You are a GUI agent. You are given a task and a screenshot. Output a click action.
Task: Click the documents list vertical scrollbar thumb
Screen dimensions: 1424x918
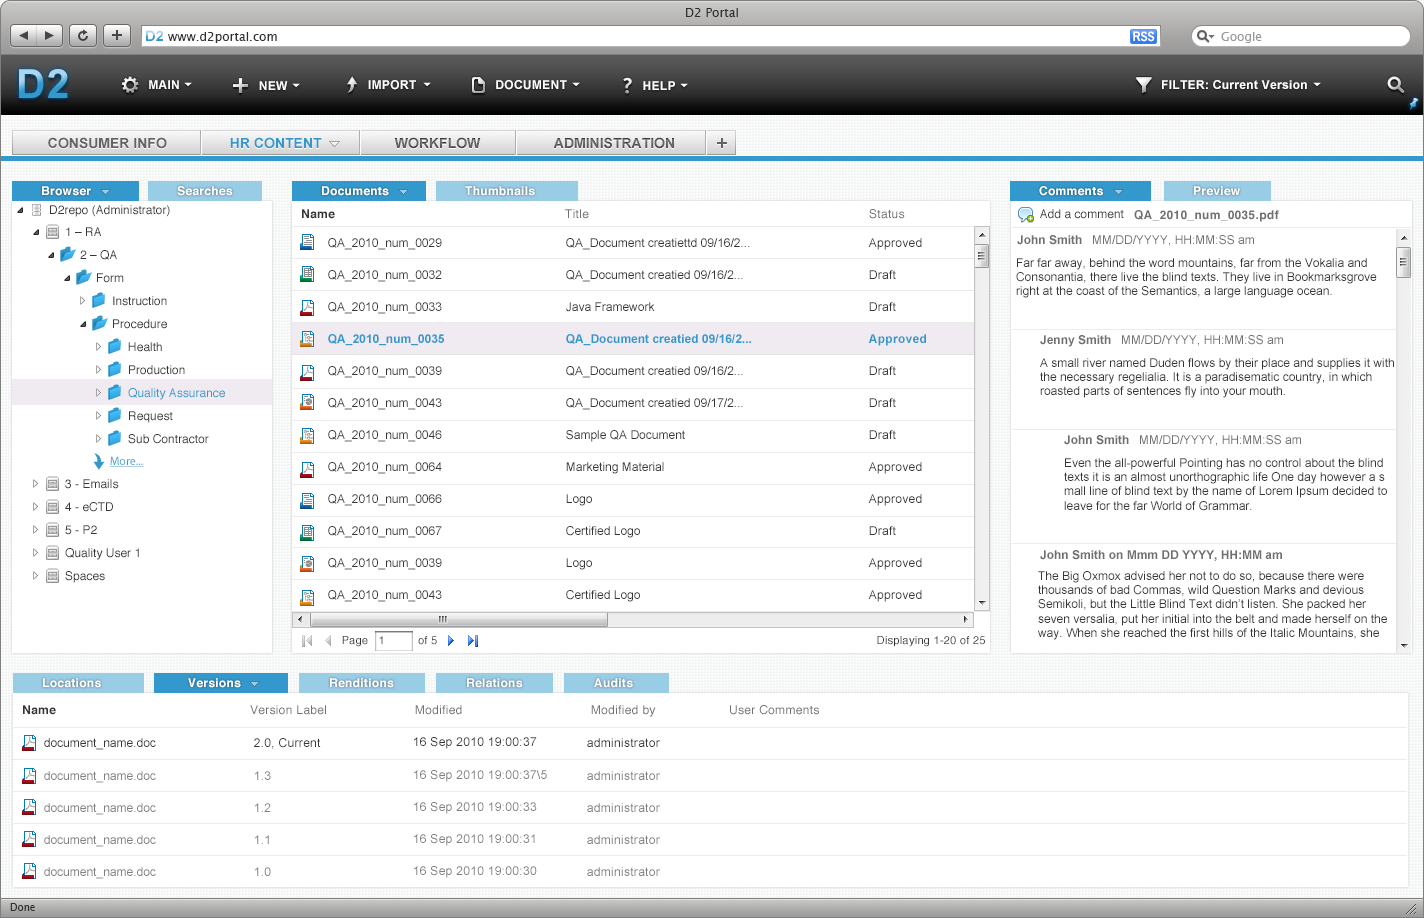coord(982,256)
